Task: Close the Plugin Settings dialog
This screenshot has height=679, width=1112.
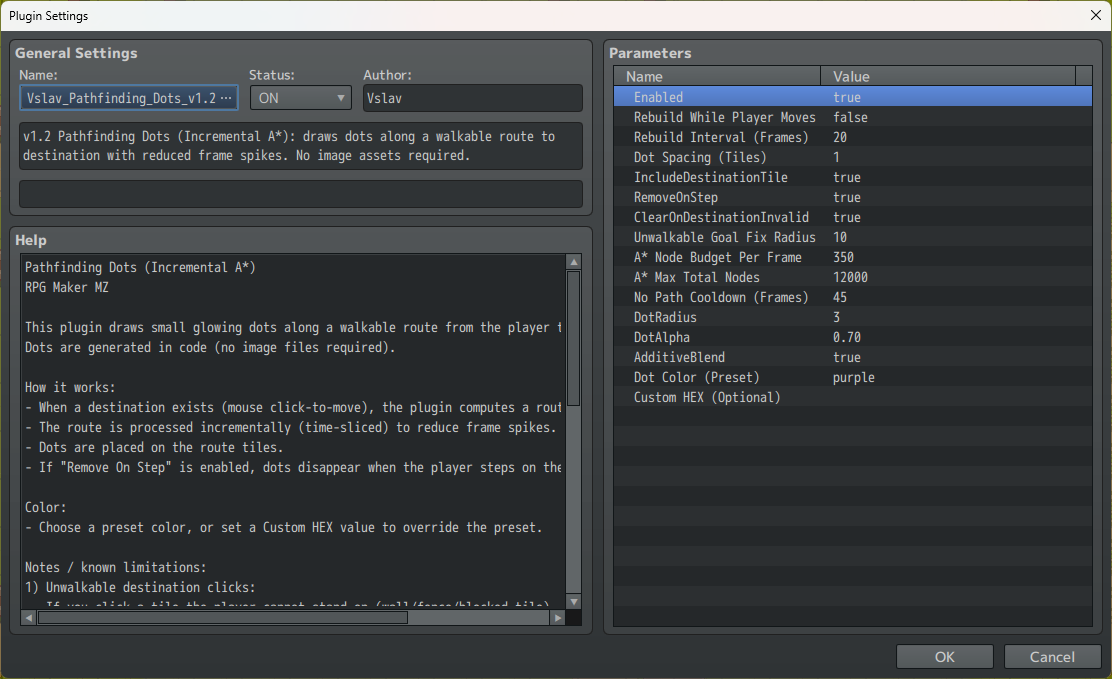Action: pyautogui.click(x=1096, y=15)
